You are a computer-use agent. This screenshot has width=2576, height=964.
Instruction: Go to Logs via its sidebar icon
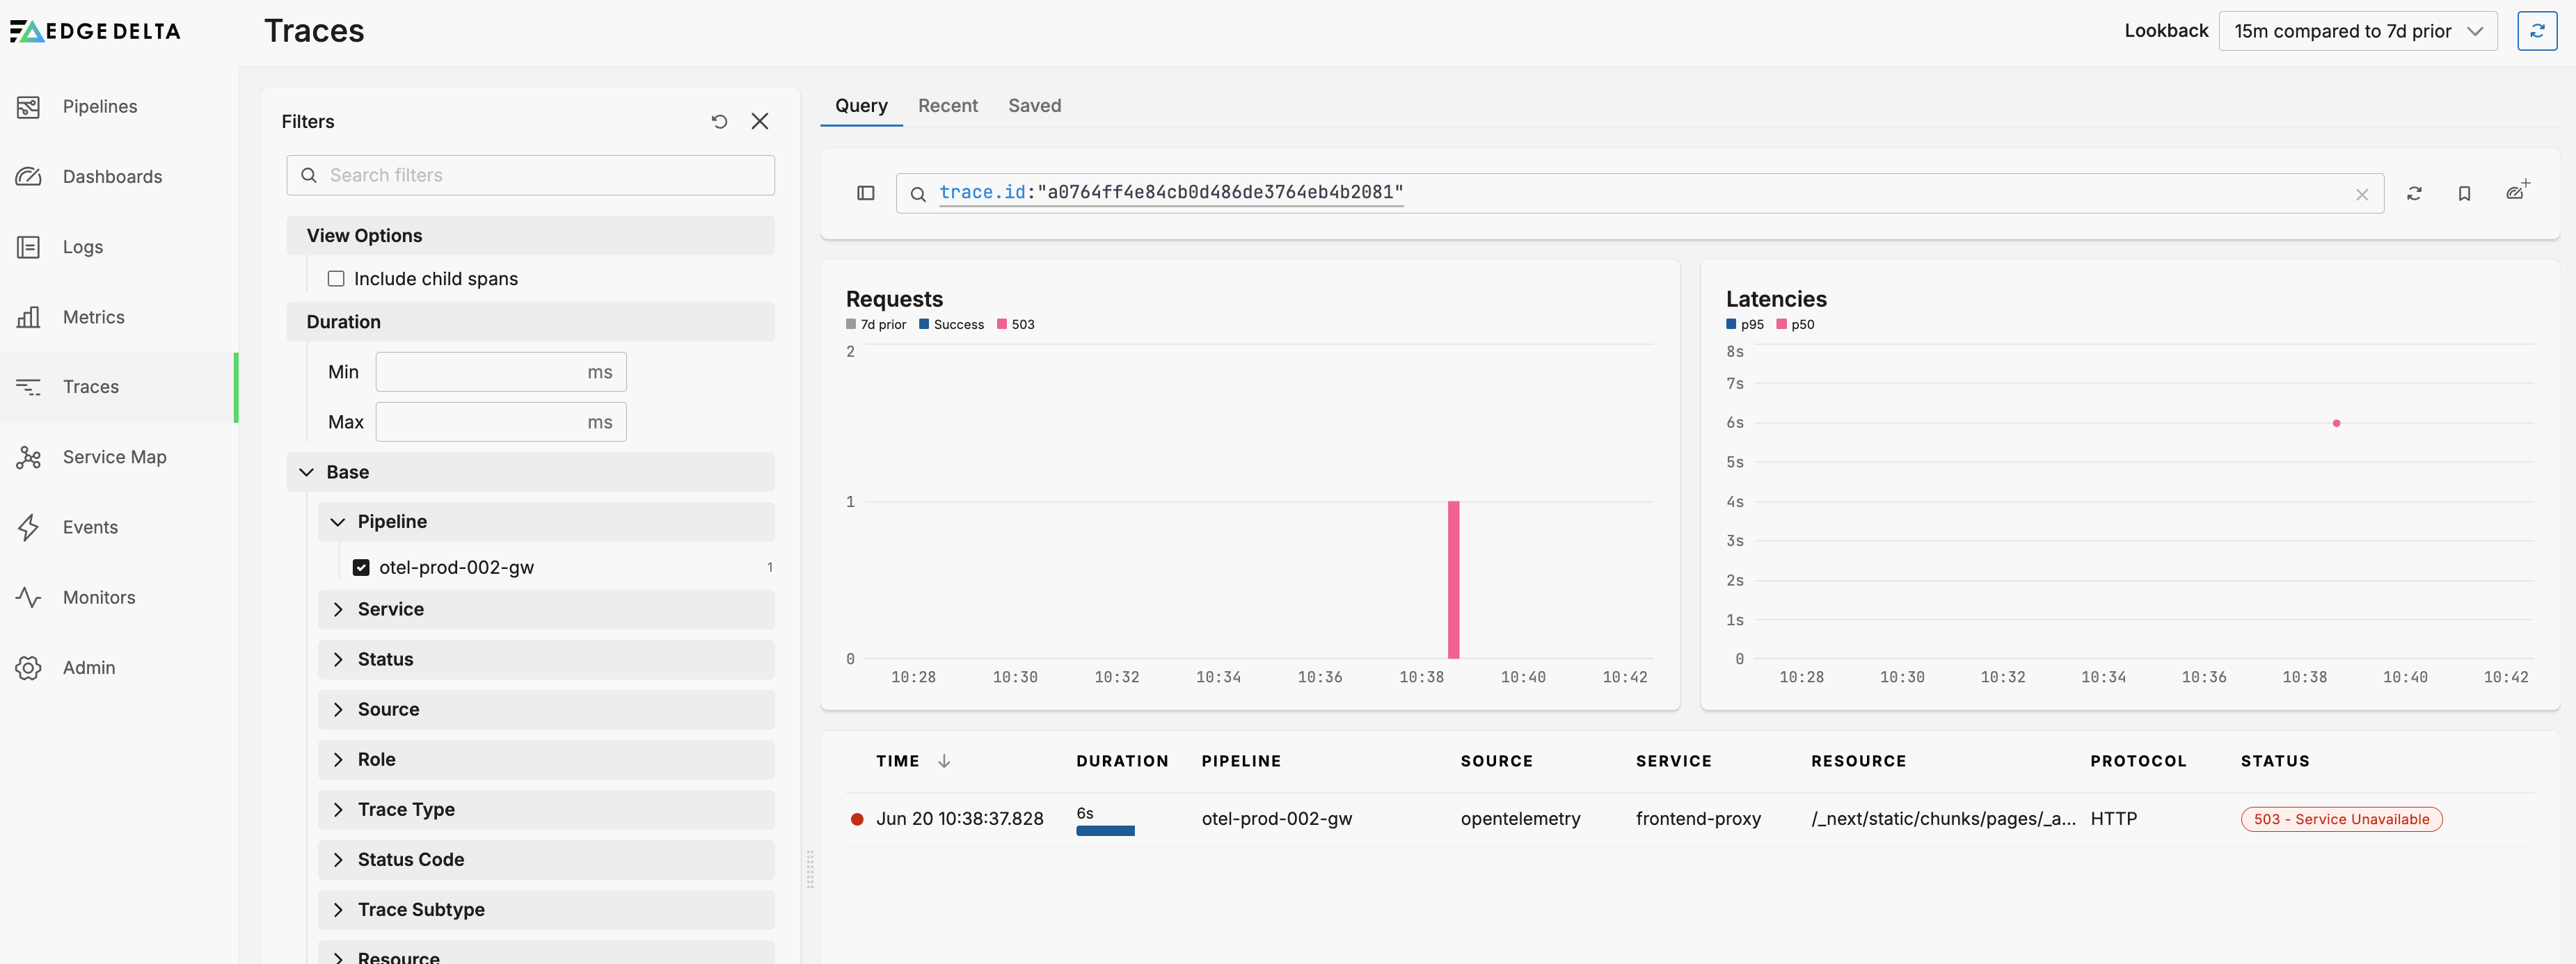pos(28,247)
